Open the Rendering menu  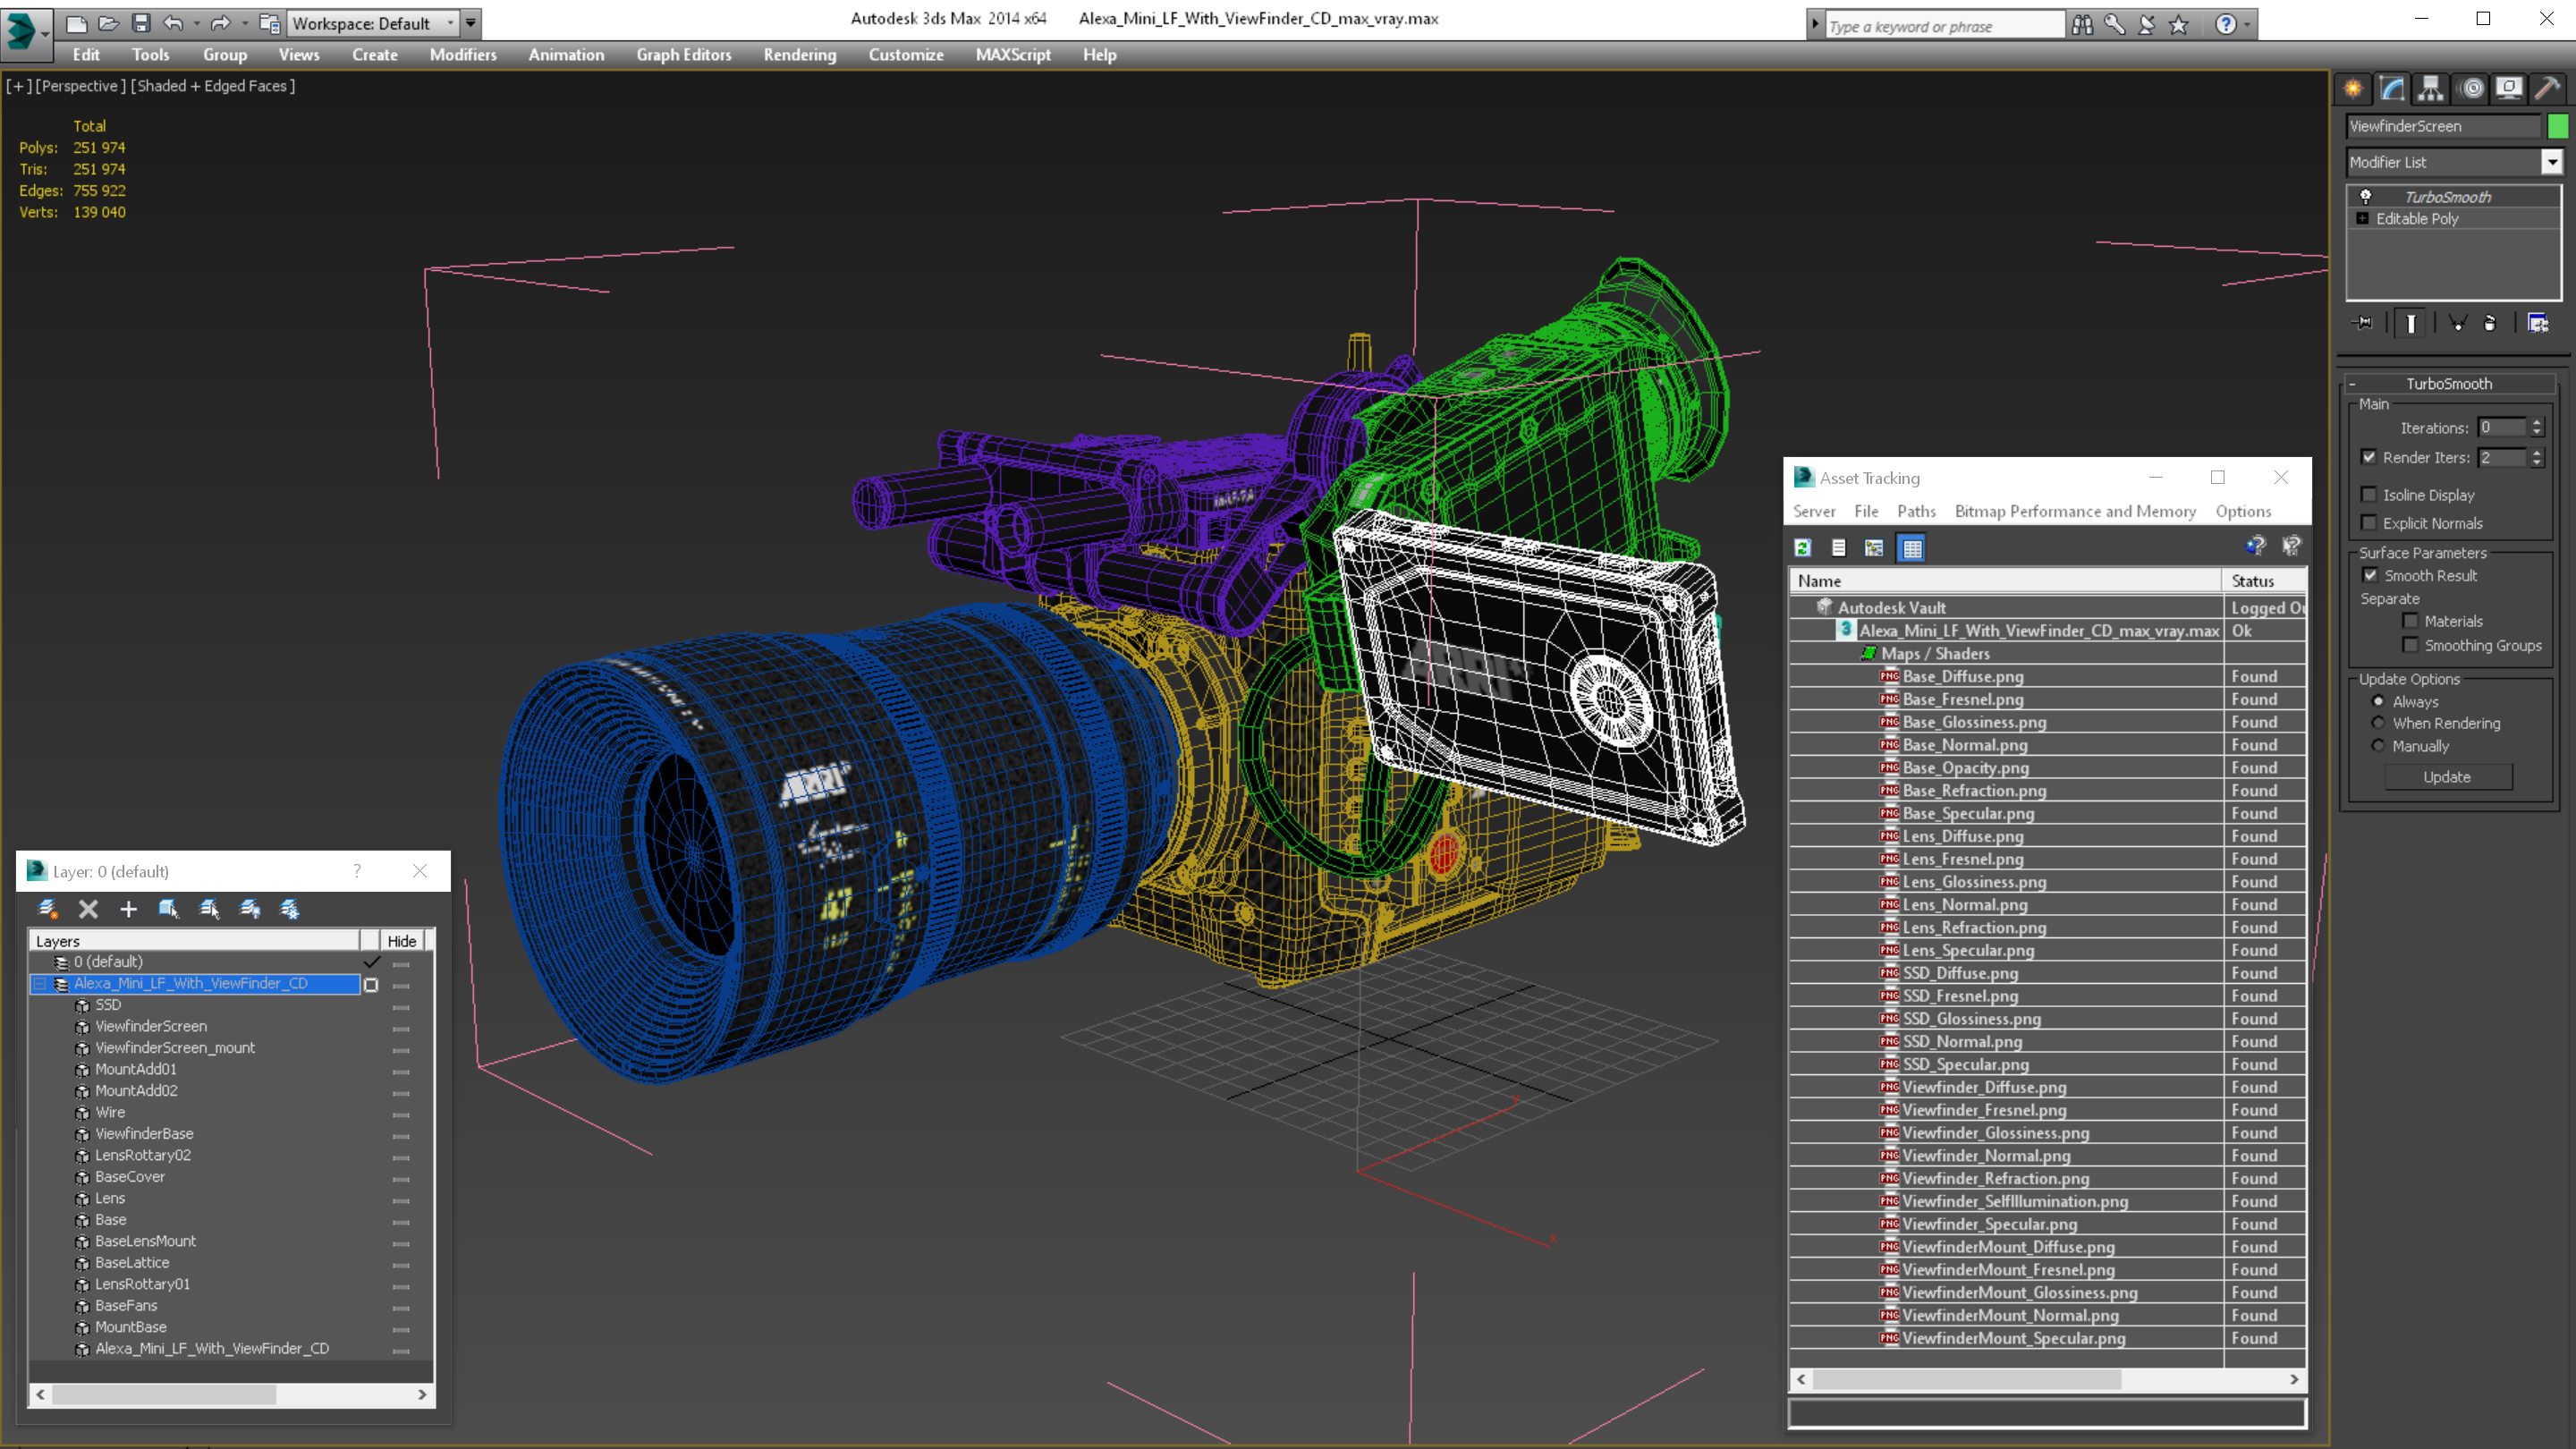(x=799, y=55)
